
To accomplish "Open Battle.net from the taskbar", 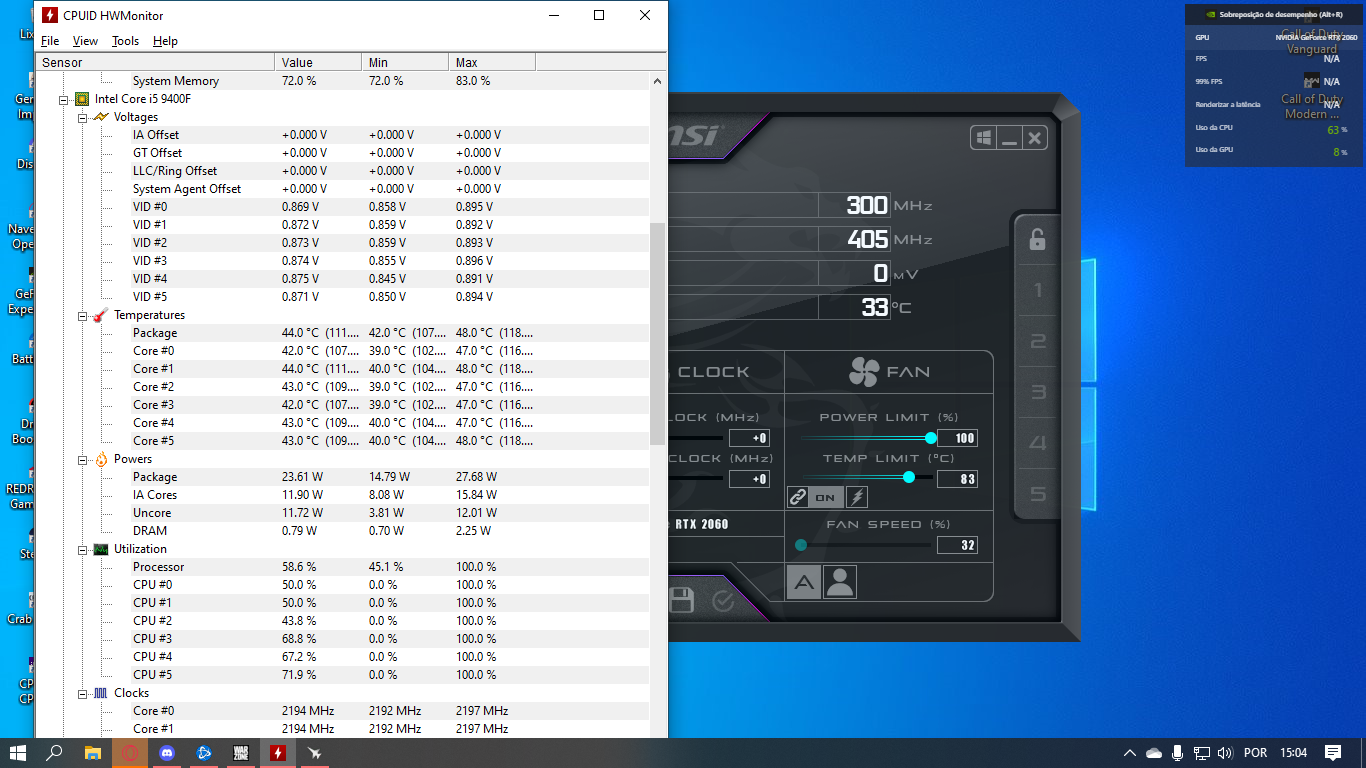I will click(203, 753).
